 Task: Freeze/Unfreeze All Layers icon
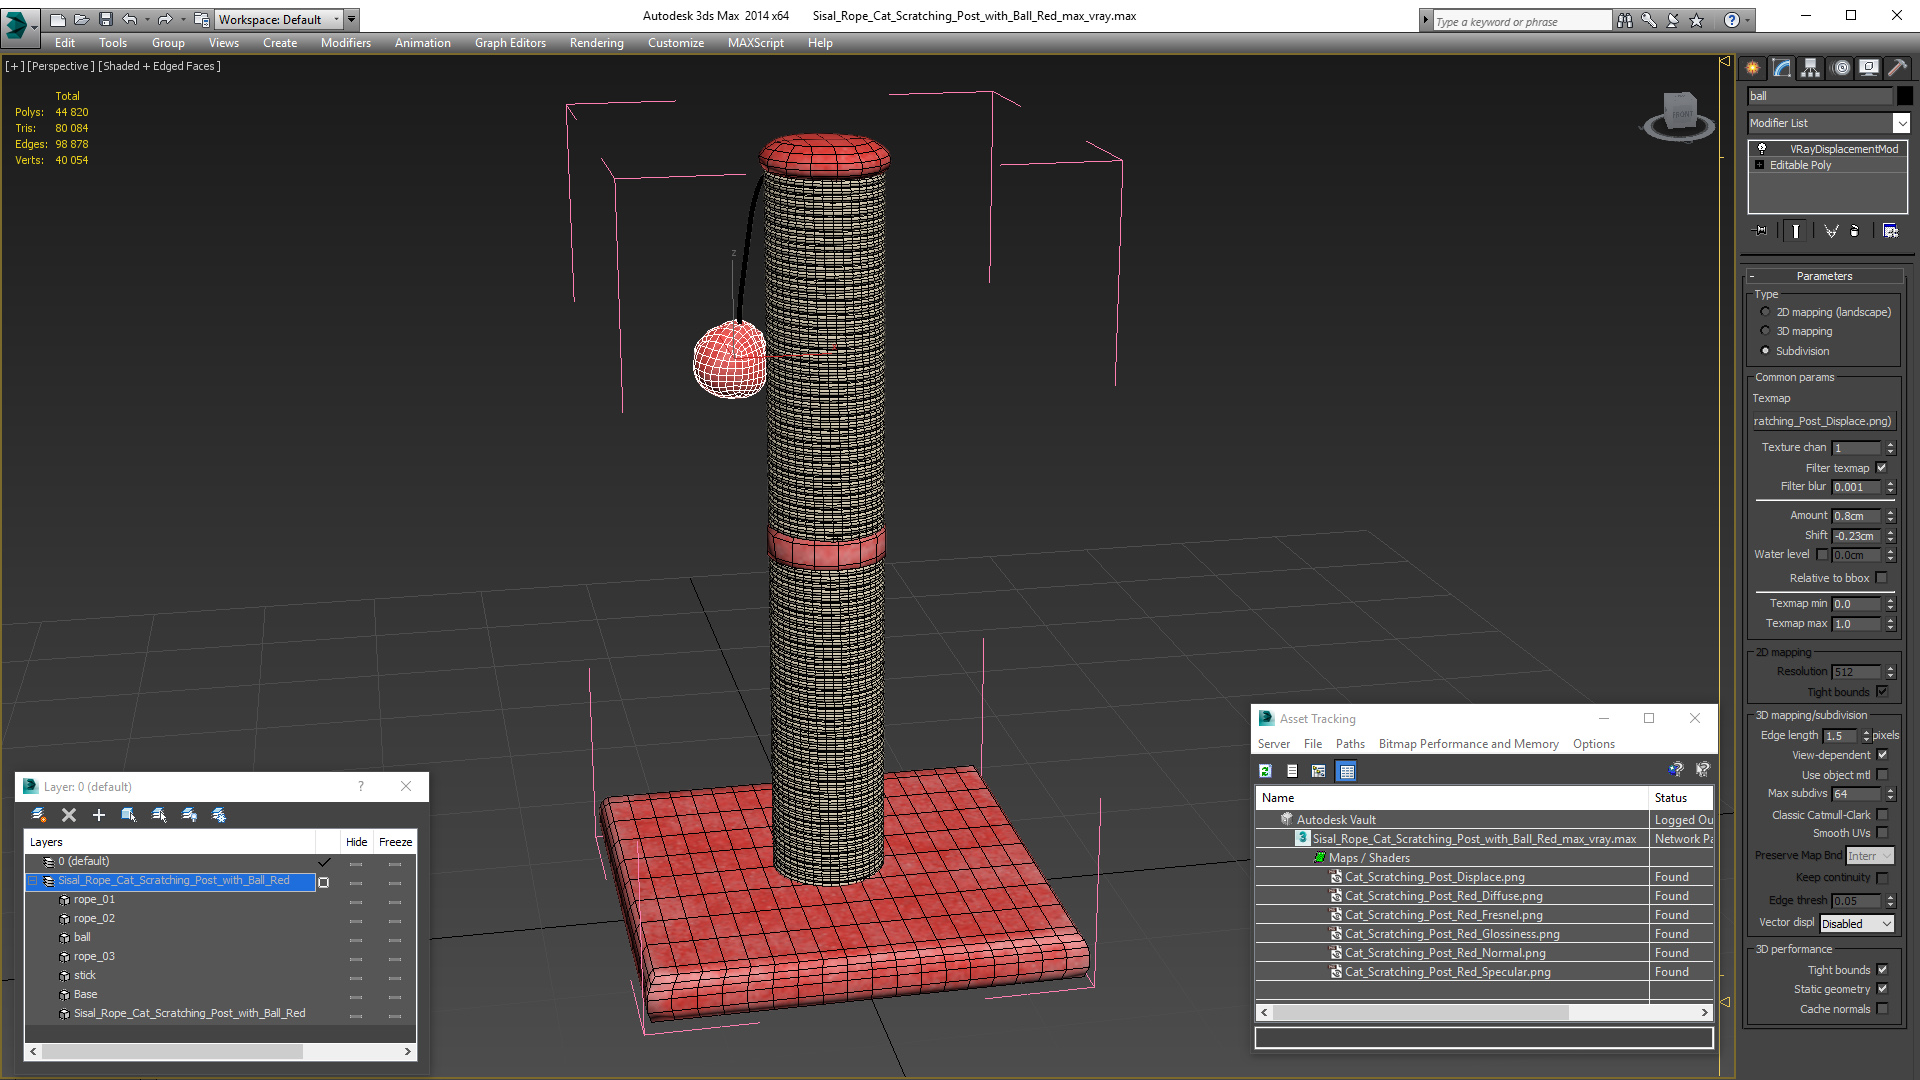pos(219,815)
